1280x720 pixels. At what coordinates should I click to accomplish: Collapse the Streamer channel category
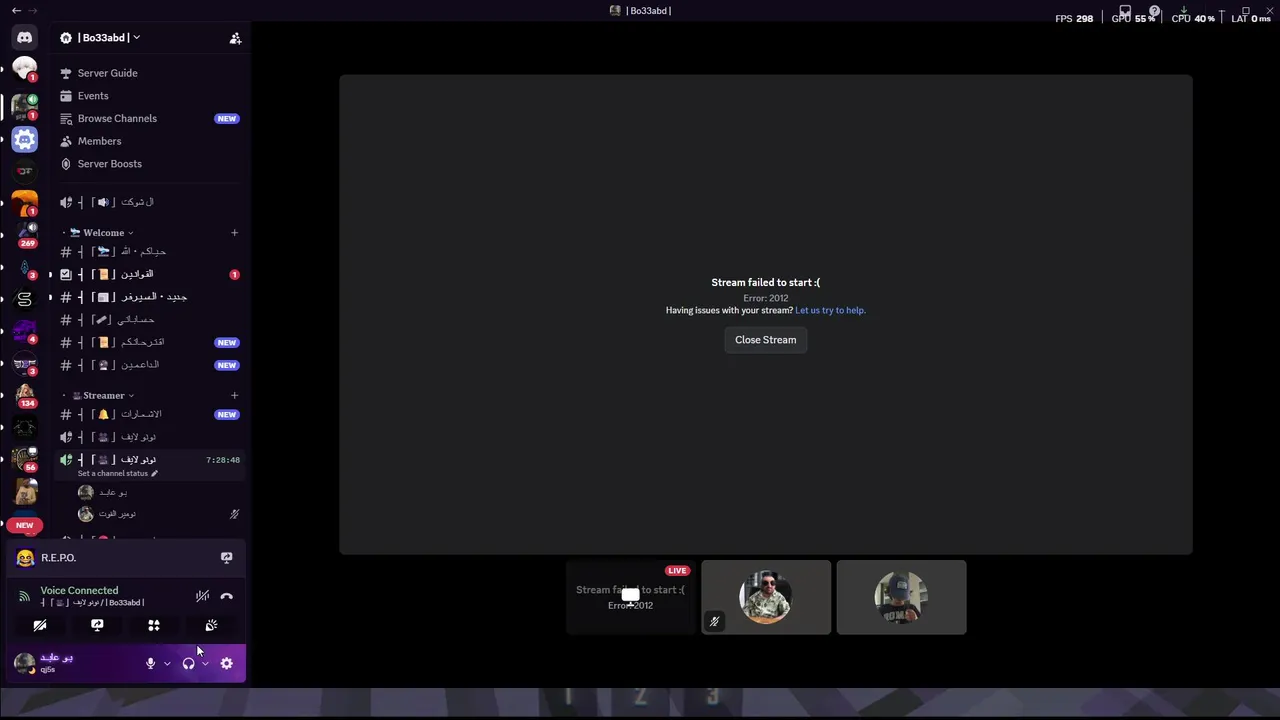pos(101,396)
